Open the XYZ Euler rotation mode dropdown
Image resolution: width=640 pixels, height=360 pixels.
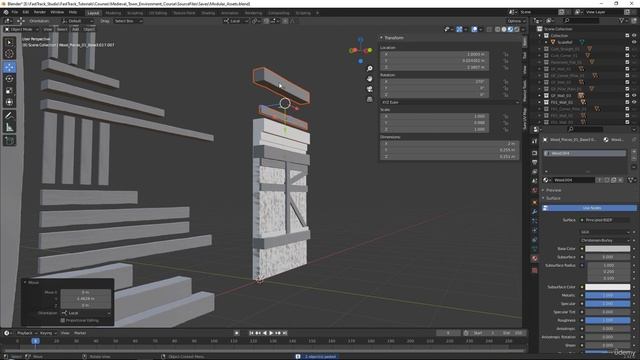click(450, 102)
